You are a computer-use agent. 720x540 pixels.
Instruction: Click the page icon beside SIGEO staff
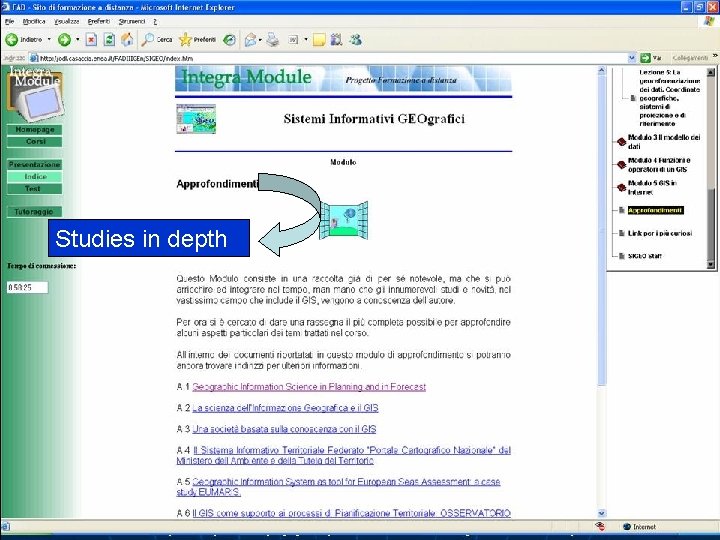coord(622,256)
